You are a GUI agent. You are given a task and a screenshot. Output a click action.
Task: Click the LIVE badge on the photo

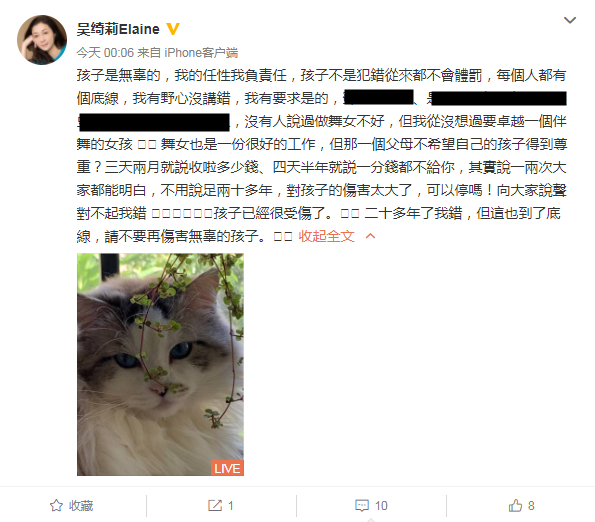(227, 468)
